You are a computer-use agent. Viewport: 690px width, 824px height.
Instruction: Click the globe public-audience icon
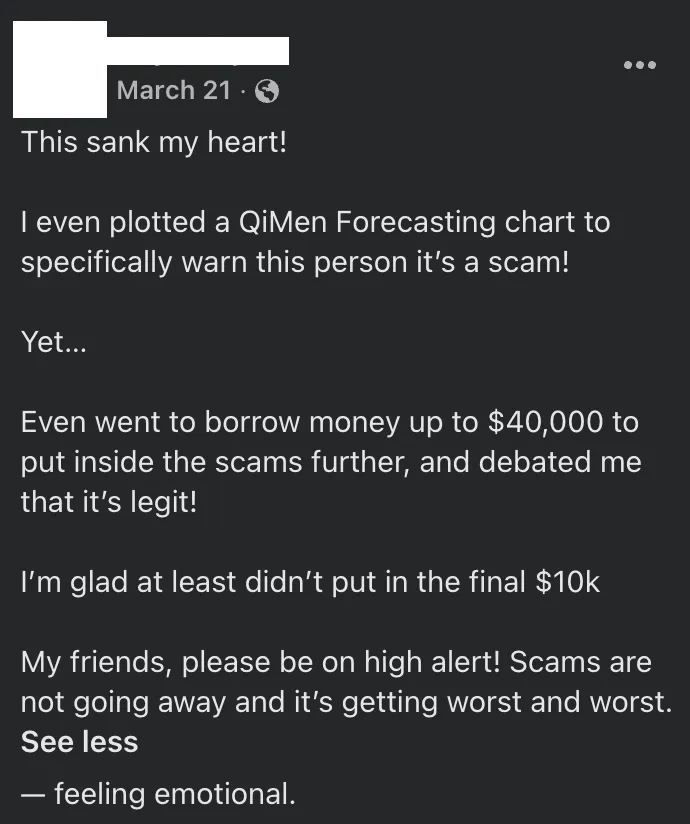267,92
